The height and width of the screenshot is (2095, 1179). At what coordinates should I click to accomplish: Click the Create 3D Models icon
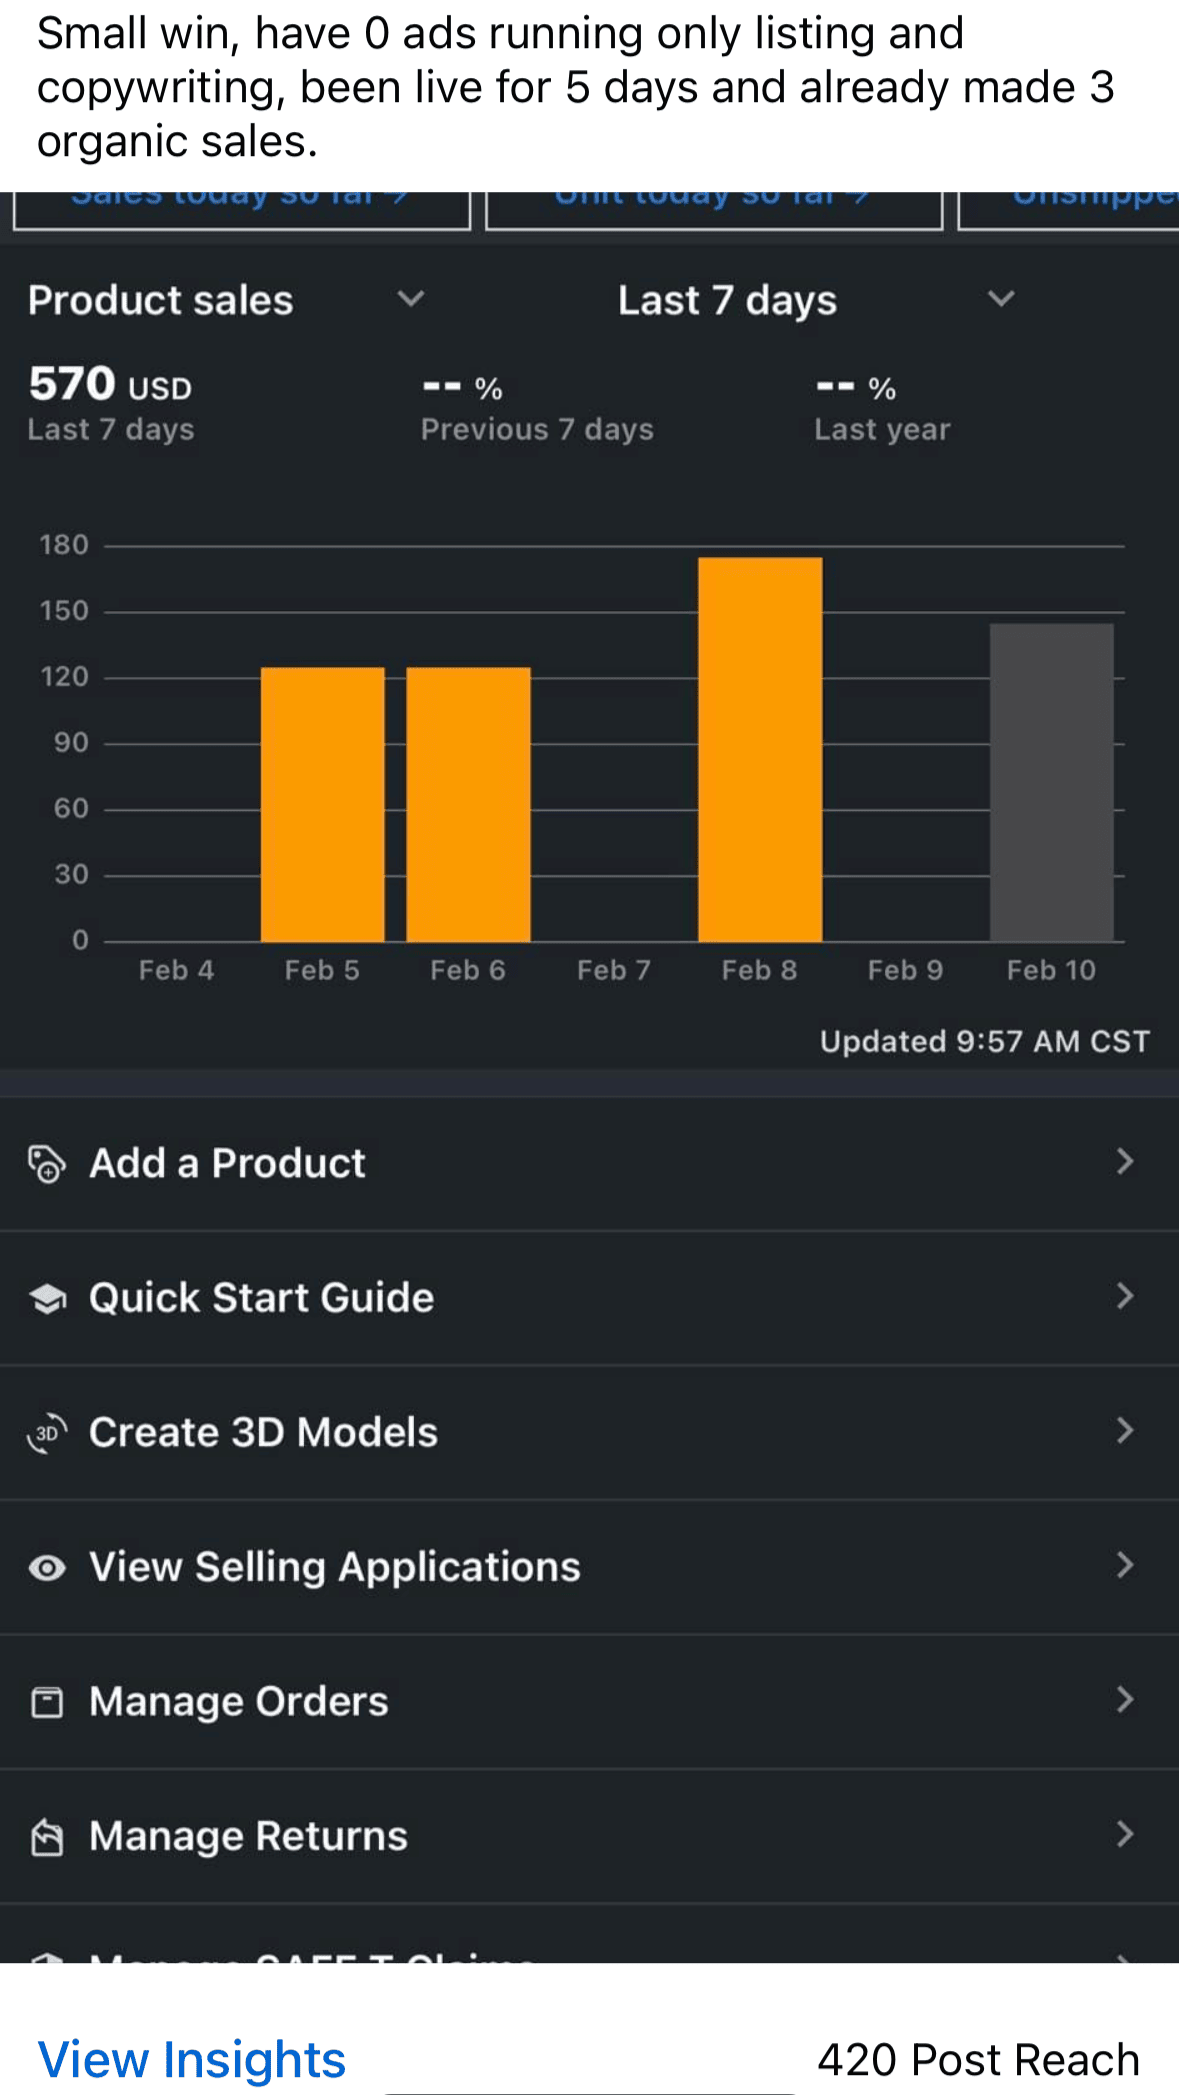tap(47, 1433)
